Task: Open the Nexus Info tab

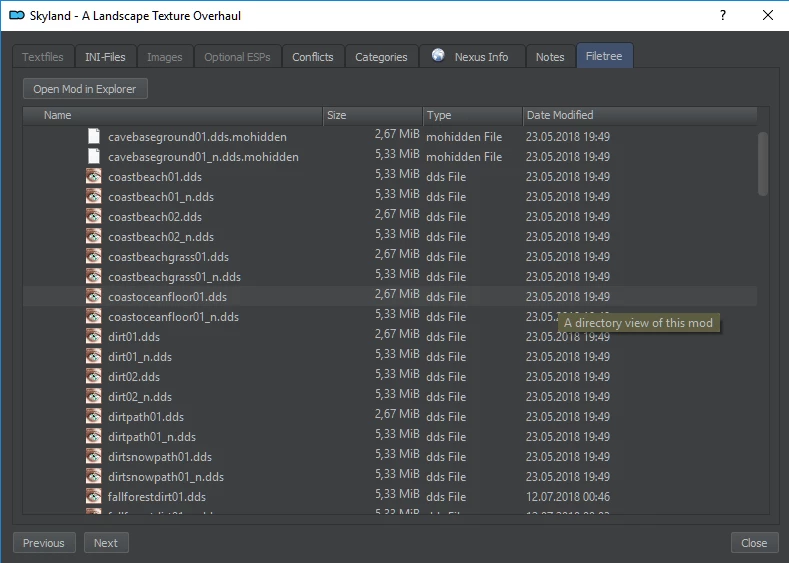Action: tap(472, 57)
